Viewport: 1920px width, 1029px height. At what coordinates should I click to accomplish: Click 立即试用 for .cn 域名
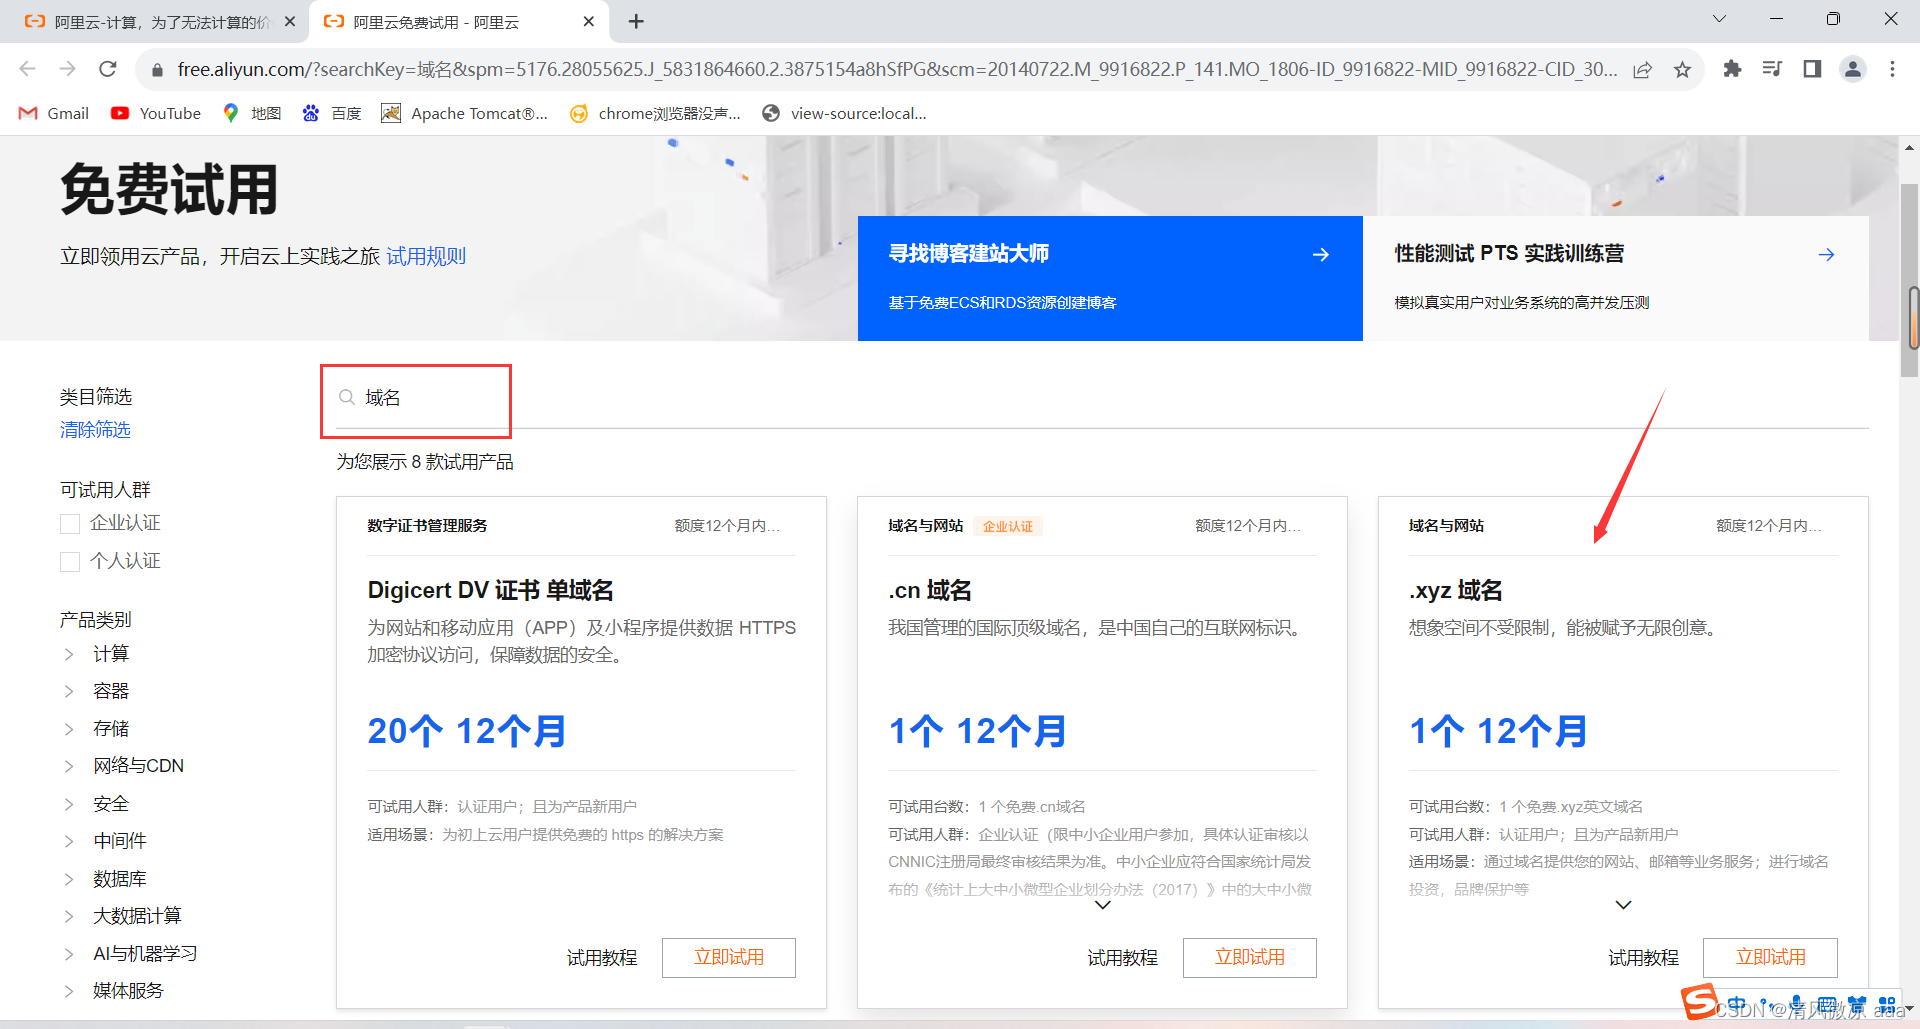[1250, 957]
